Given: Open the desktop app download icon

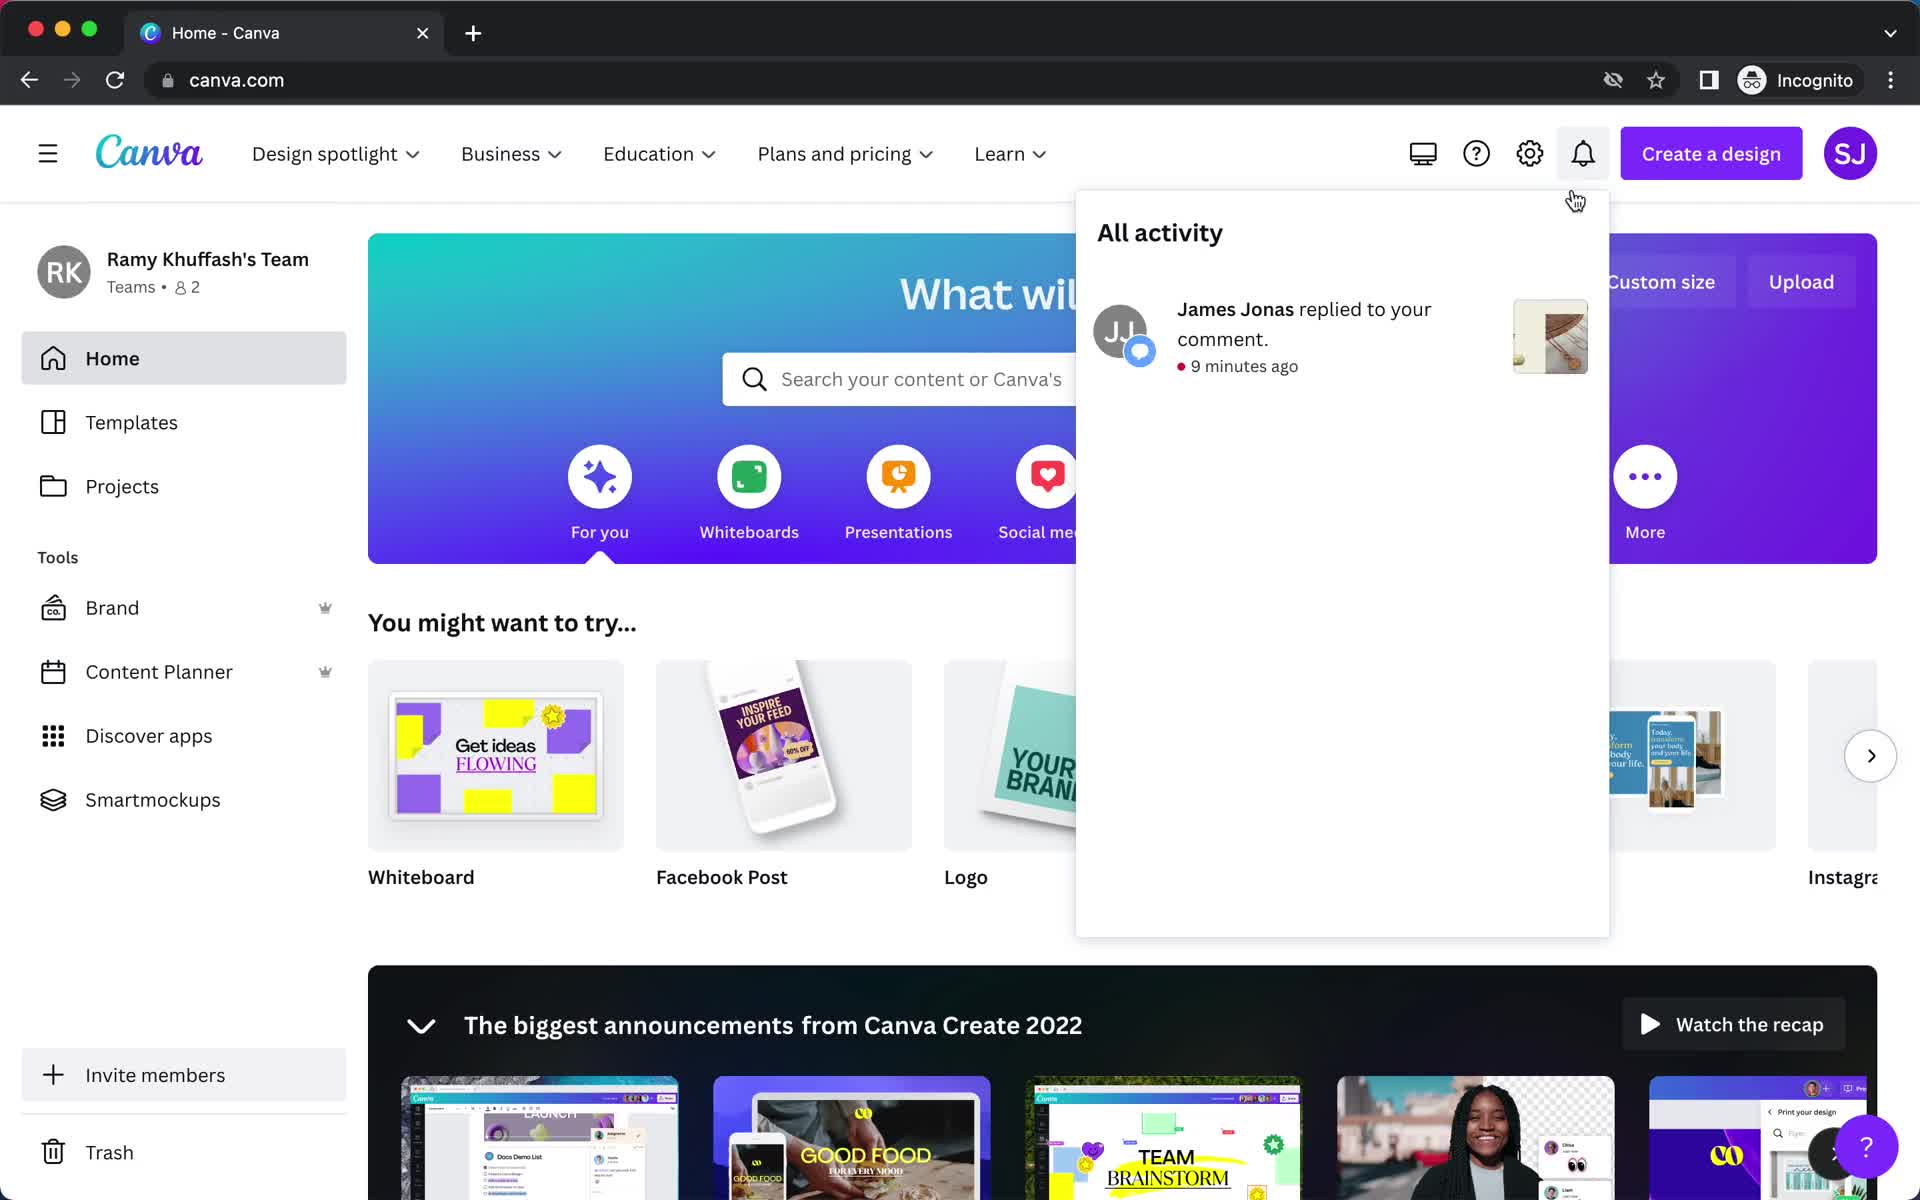Looking at the screenshot, I should [1423, 154].
